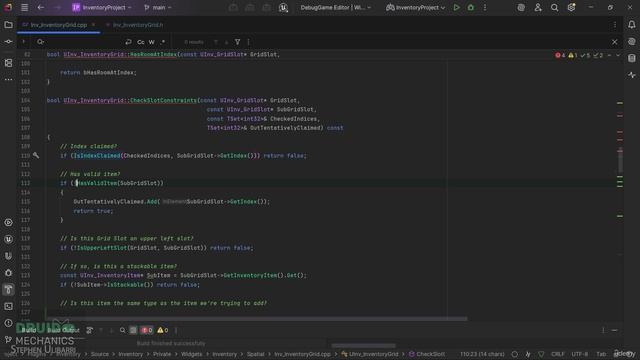Open the DebugGame Editor configuration dropdown
This screenshot has height=360, width=640.
point(336,7)
